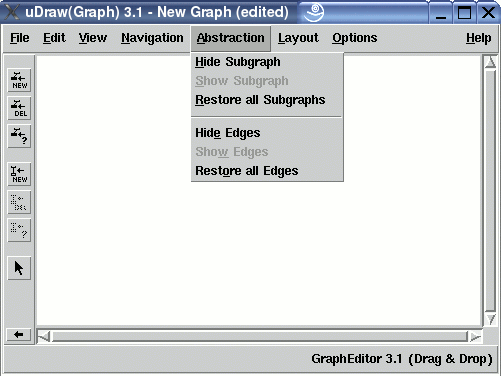Choose Hide Subgraph from the menu
The height and width of the screenshot is (376, 501).
267,62
